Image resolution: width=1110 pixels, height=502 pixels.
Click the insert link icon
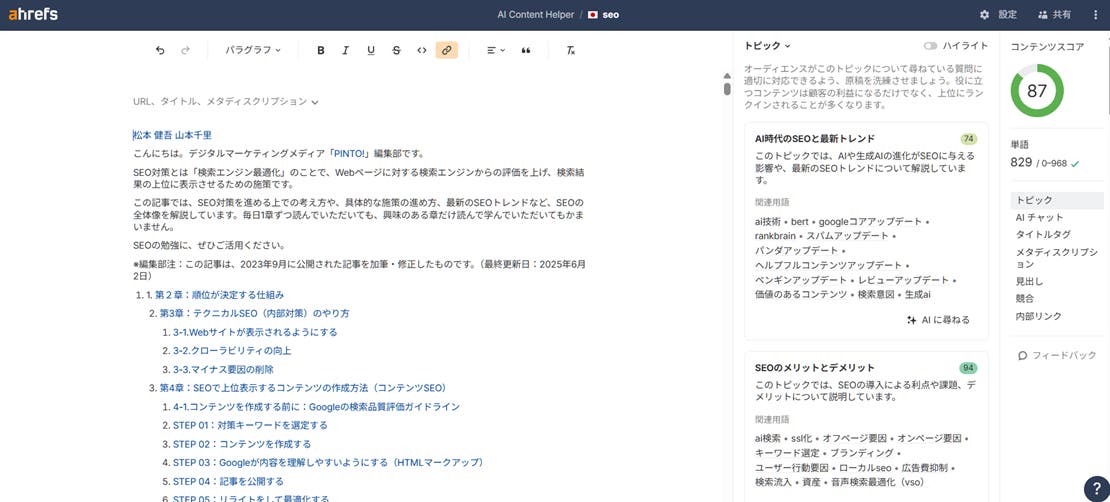click(x=447, y=50)
